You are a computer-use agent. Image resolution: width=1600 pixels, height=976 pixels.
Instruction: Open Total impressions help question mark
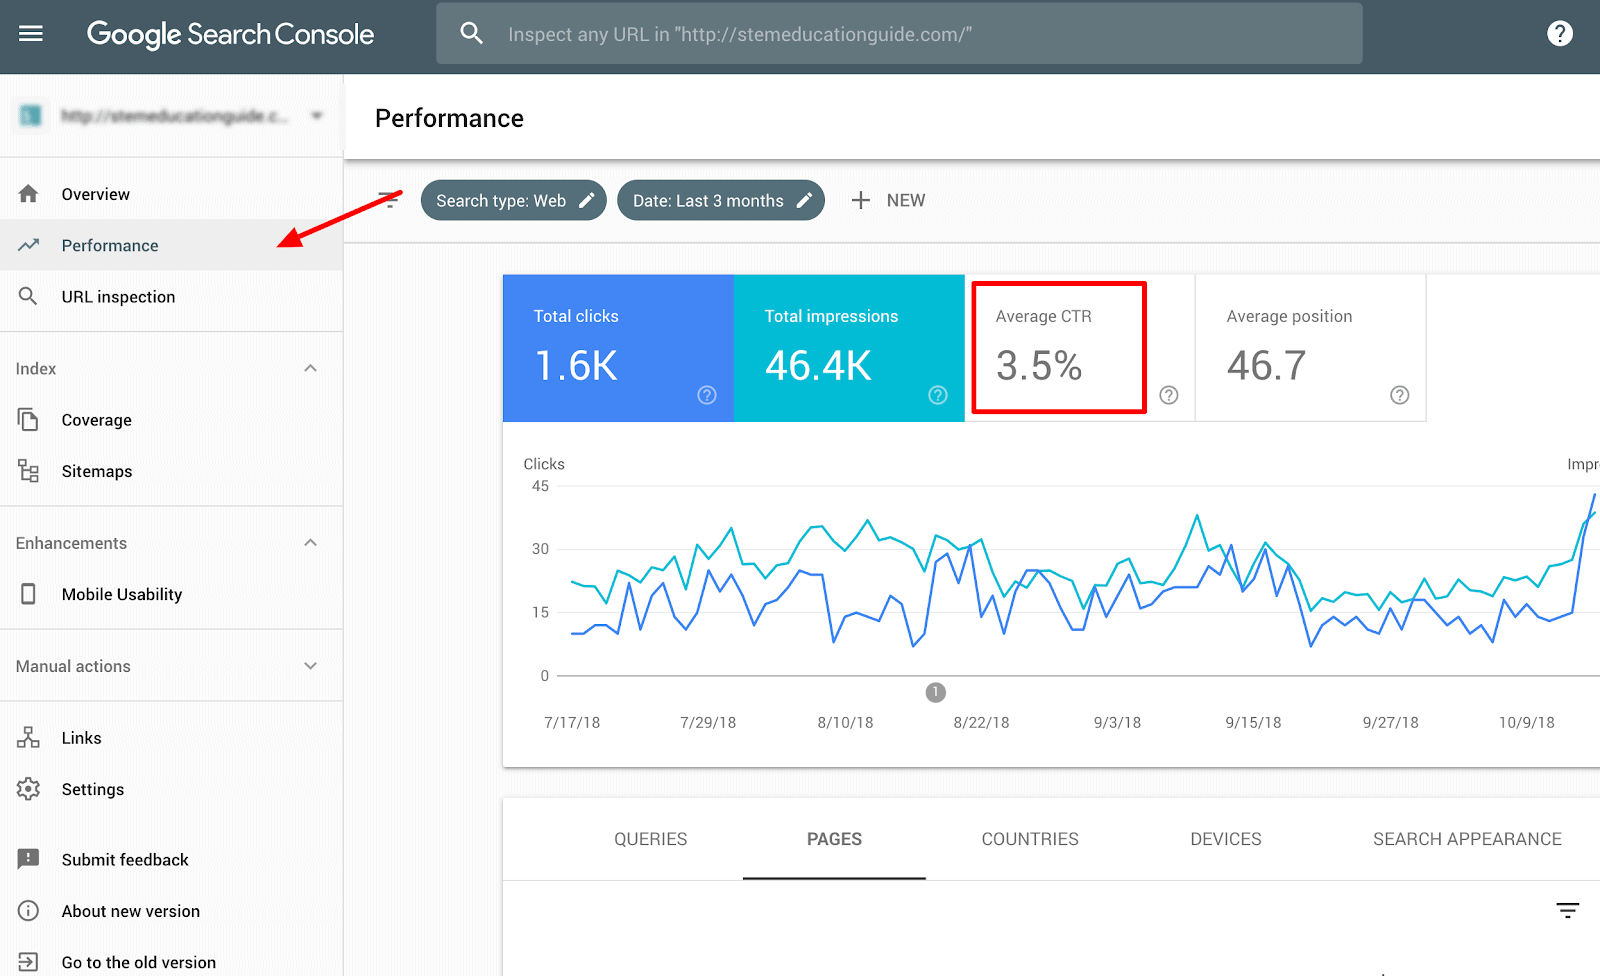(x=938, y=395)
